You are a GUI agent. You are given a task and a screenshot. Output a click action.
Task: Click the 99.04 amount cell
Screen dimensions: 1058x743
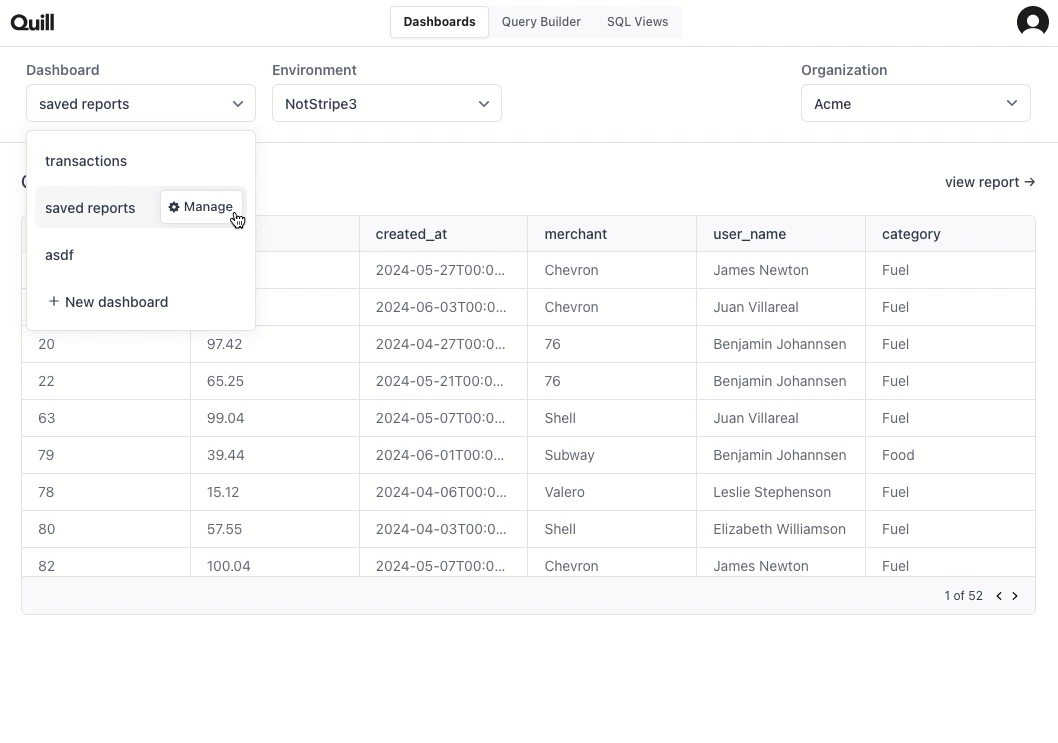(x=275, y=418)
